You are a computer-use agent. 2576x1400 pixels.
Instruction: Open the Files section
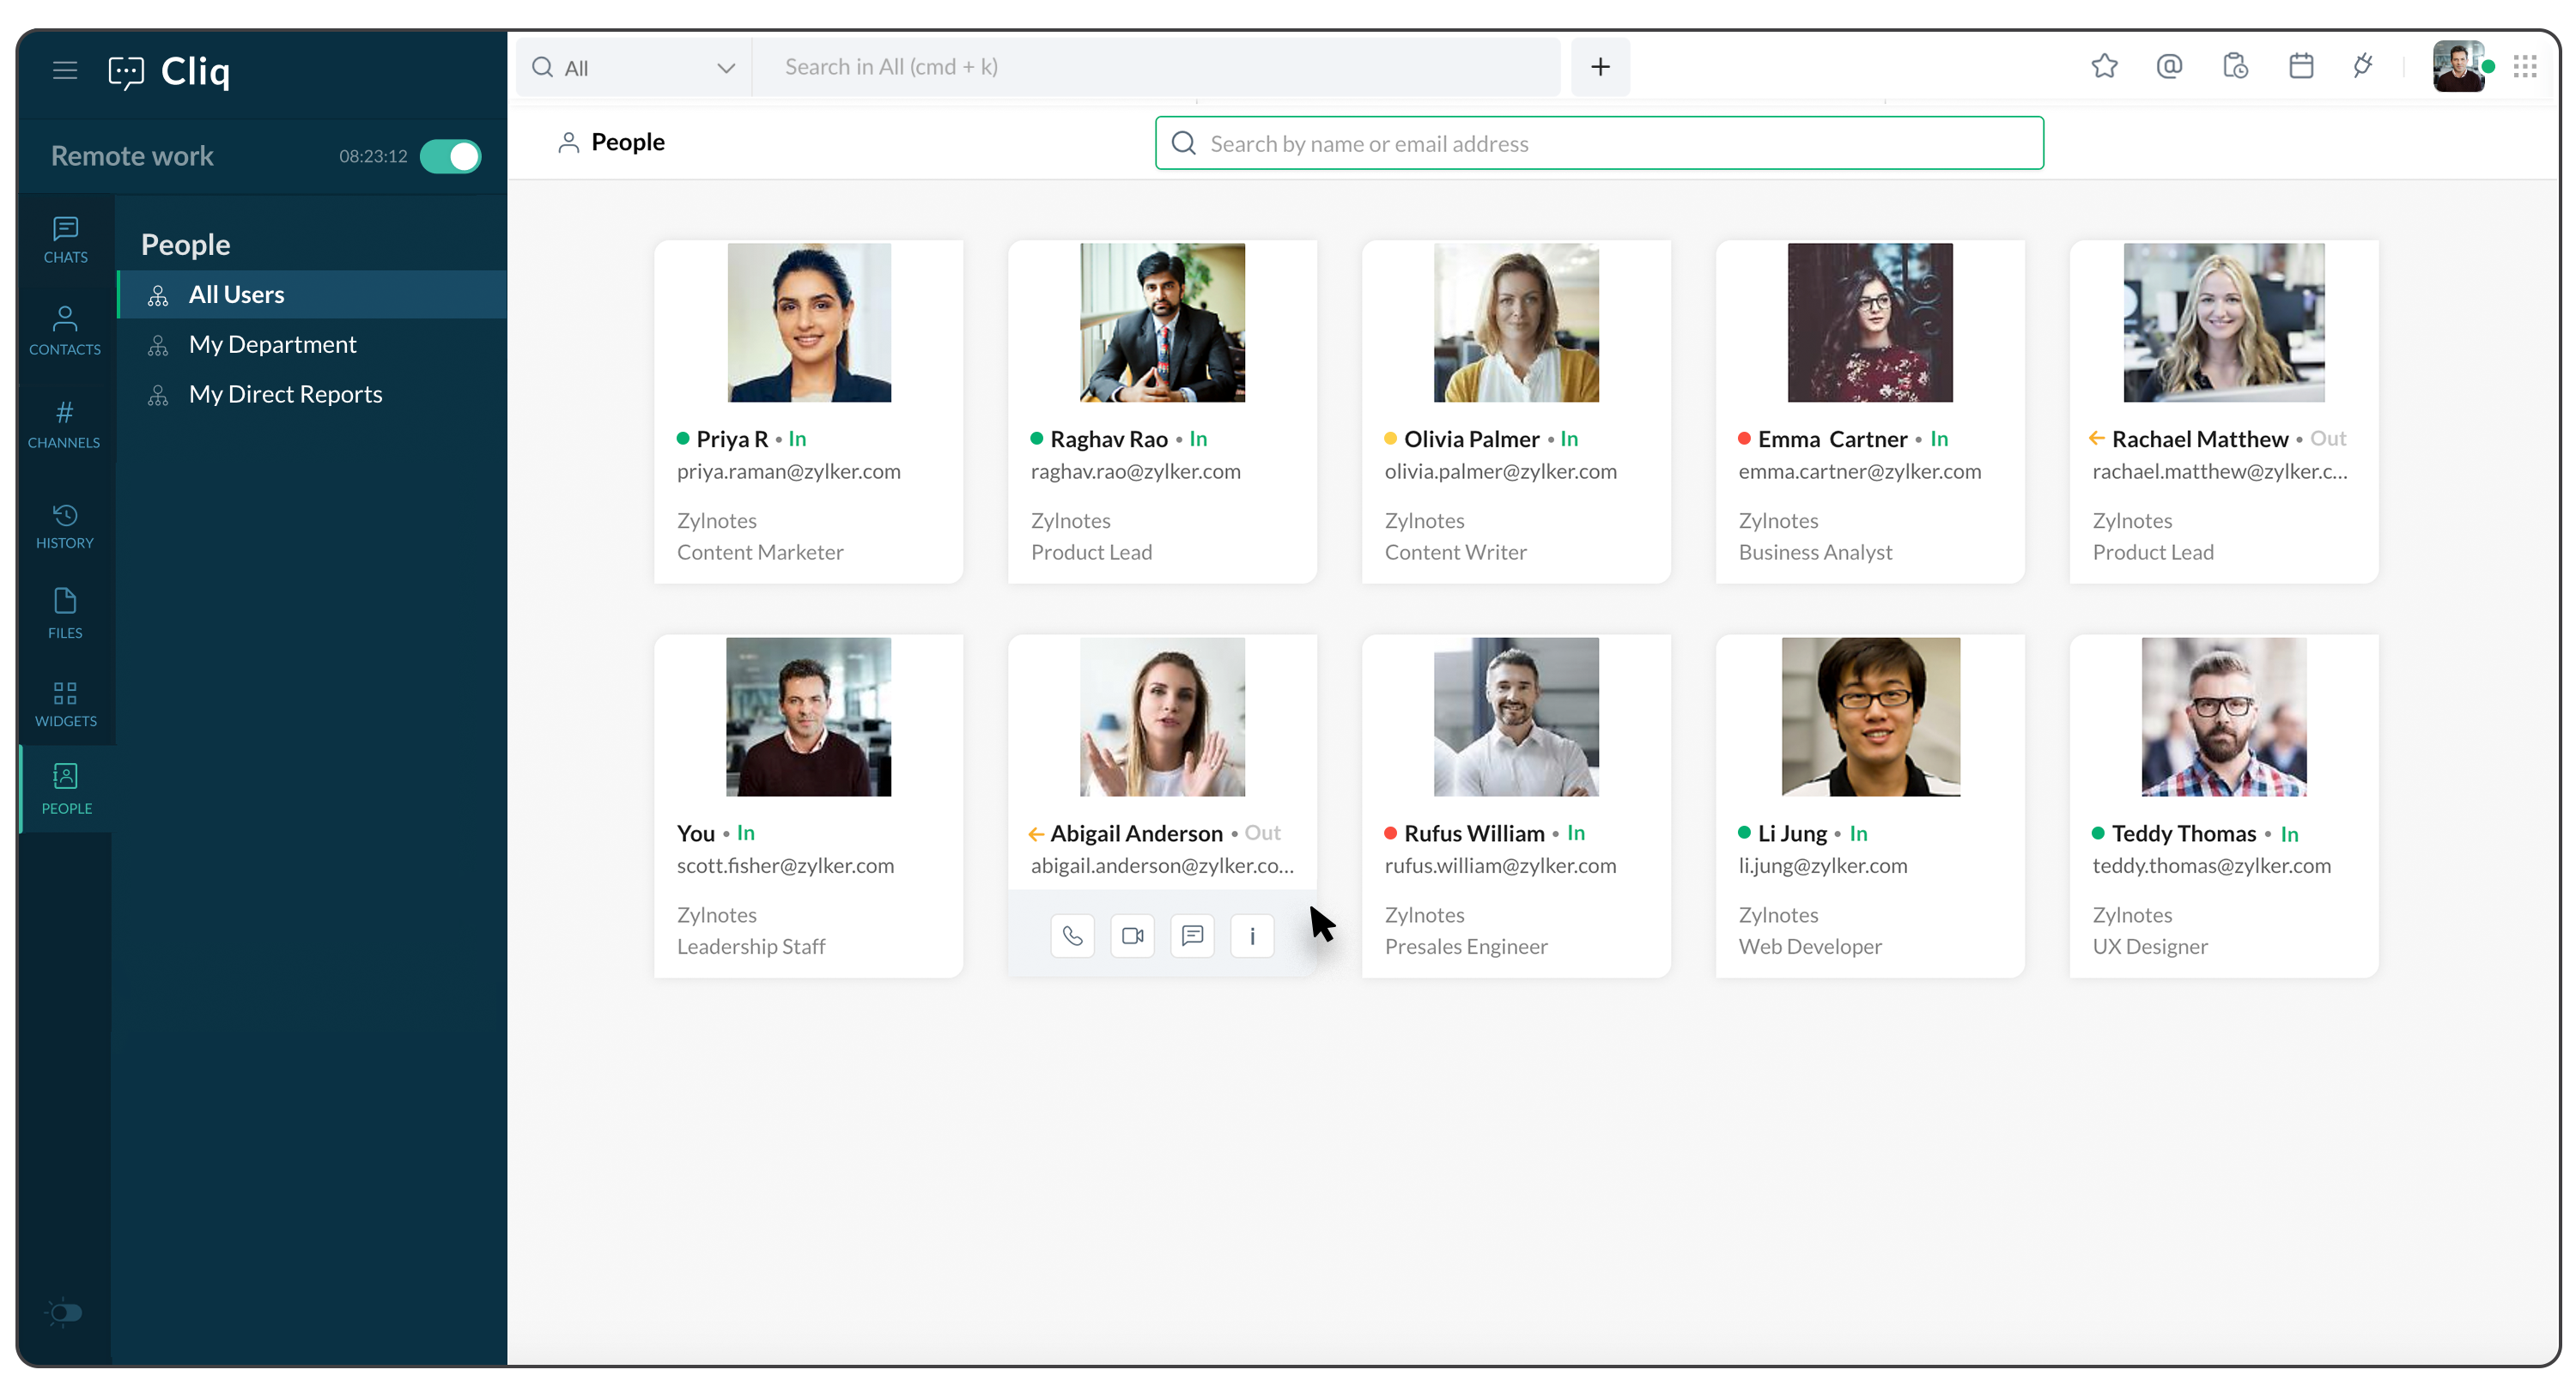(x=64, y=613)
